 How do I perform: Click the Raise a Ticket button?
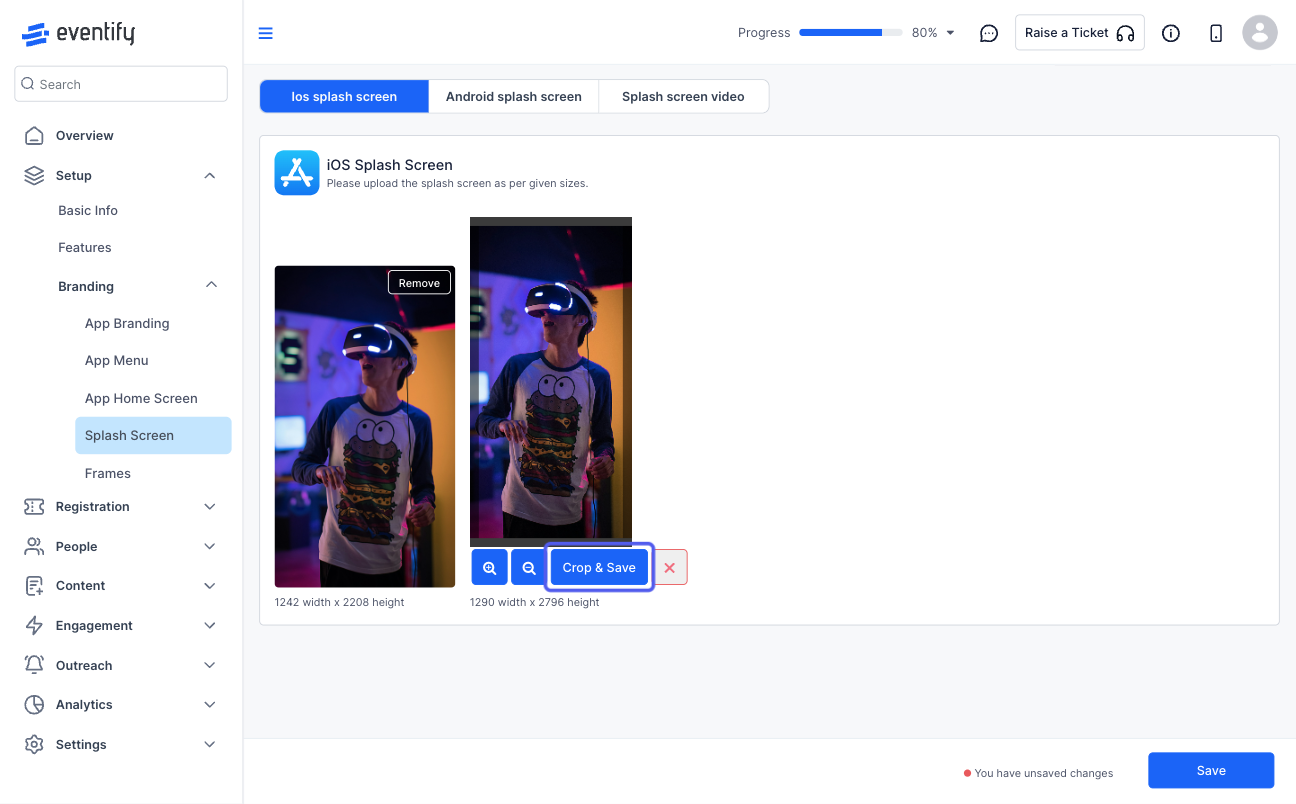point(1080,33)
